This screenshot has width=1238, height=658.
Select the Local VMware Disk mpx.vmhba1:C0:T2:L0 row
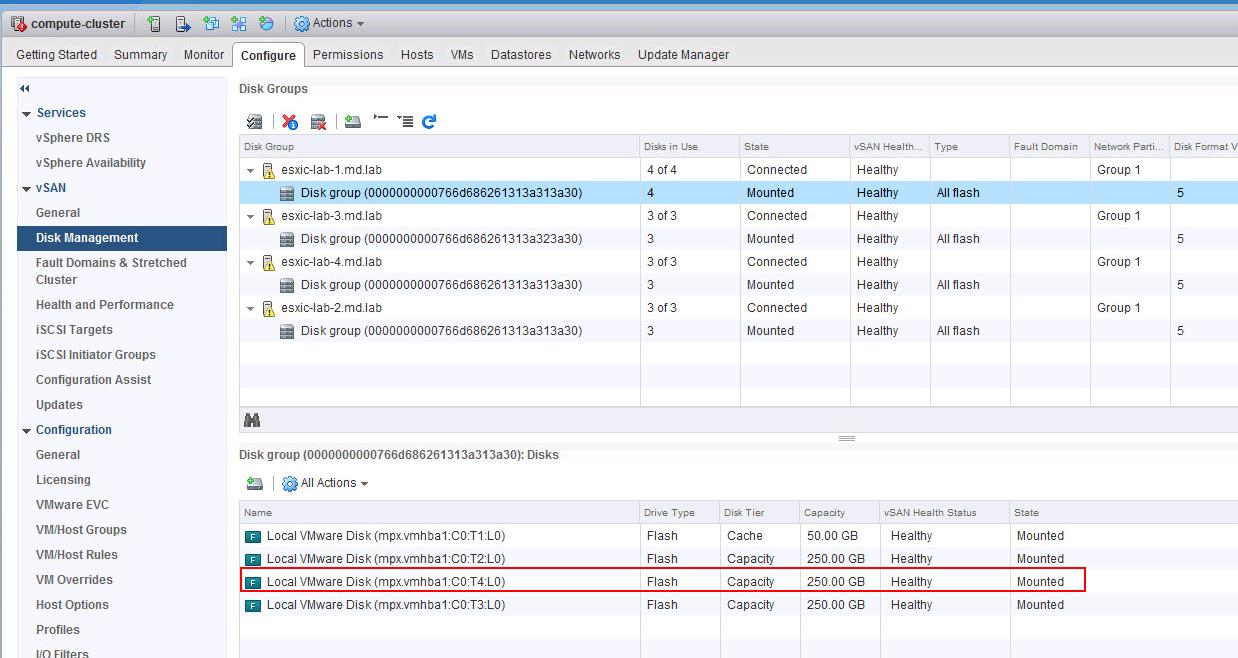click(738, 559)
